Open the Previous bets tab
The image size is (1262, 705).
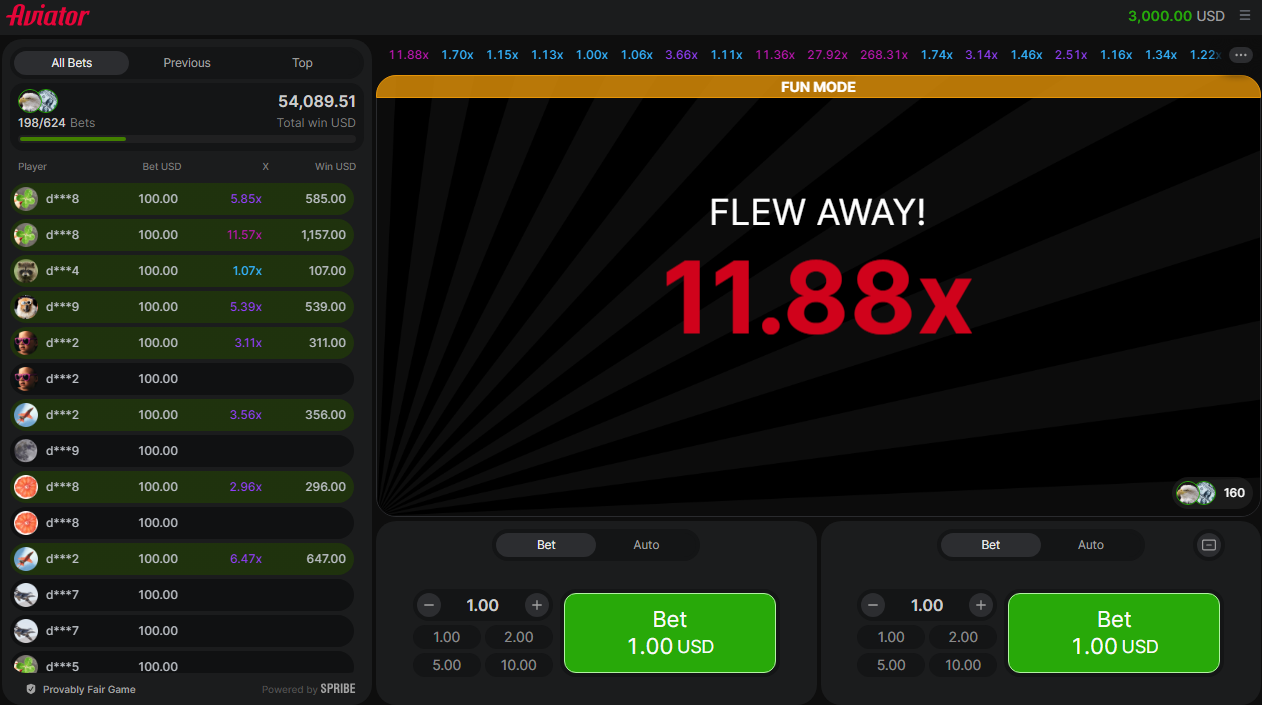click(x=186, y=62)
